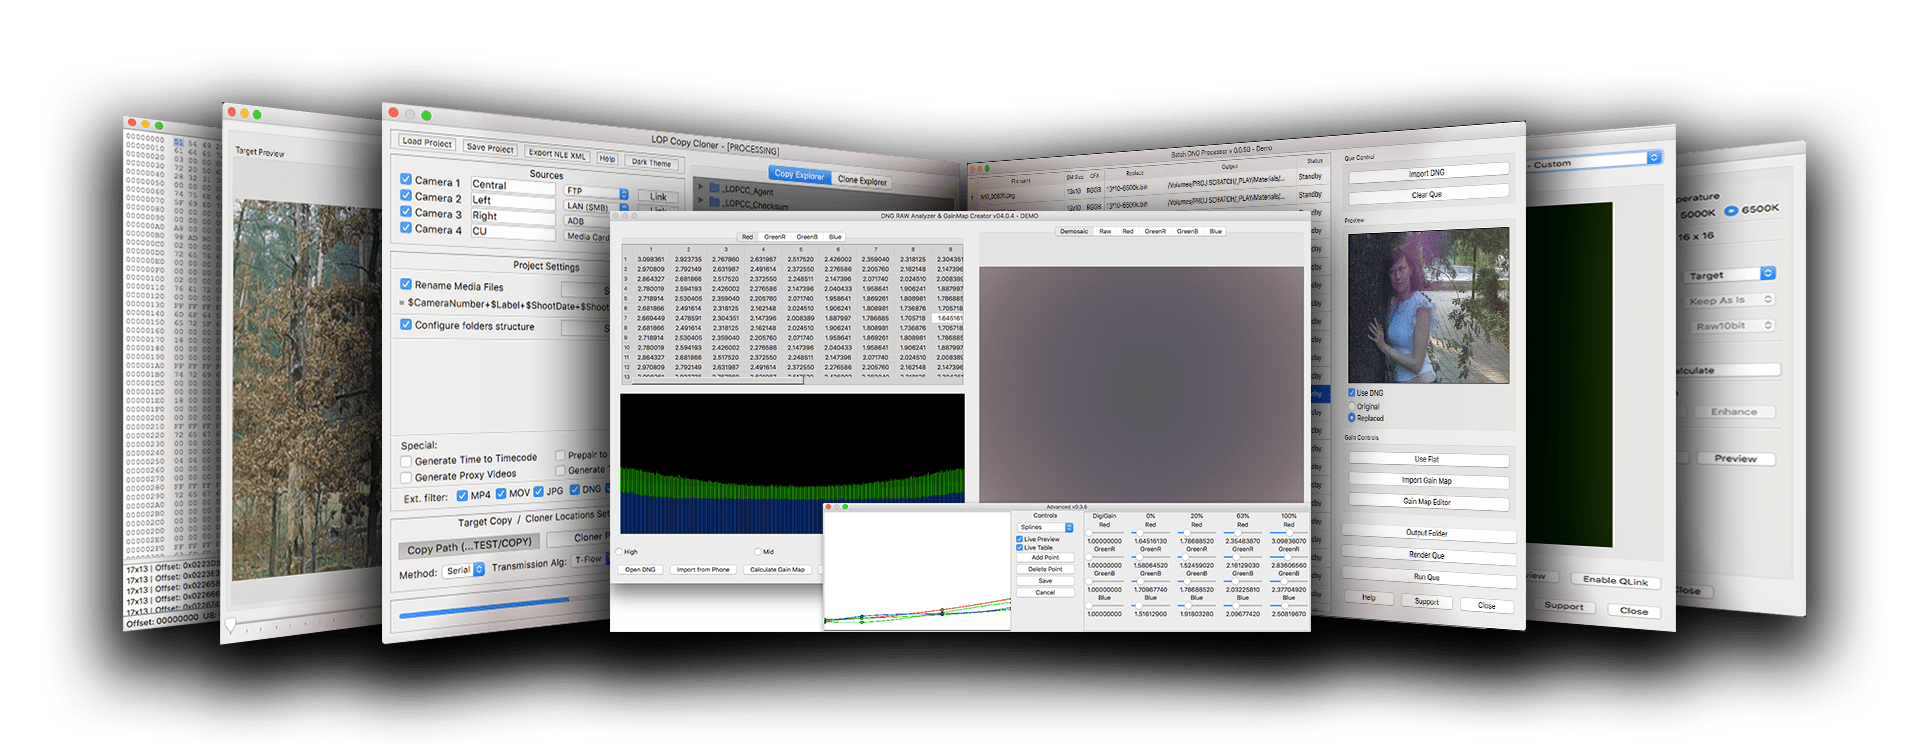
Task: Click the woman preview thumbnail image
Action: [1428, 306]
